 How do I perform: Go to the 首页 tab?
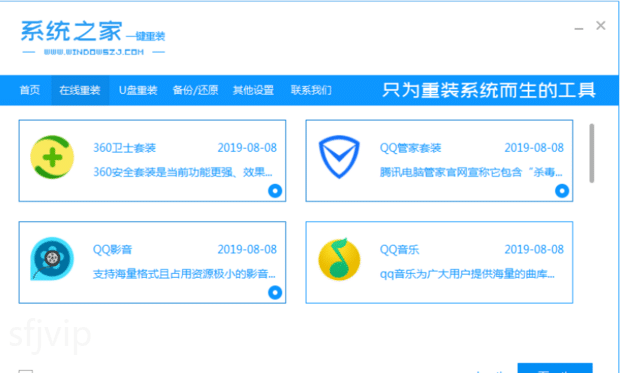30,90
